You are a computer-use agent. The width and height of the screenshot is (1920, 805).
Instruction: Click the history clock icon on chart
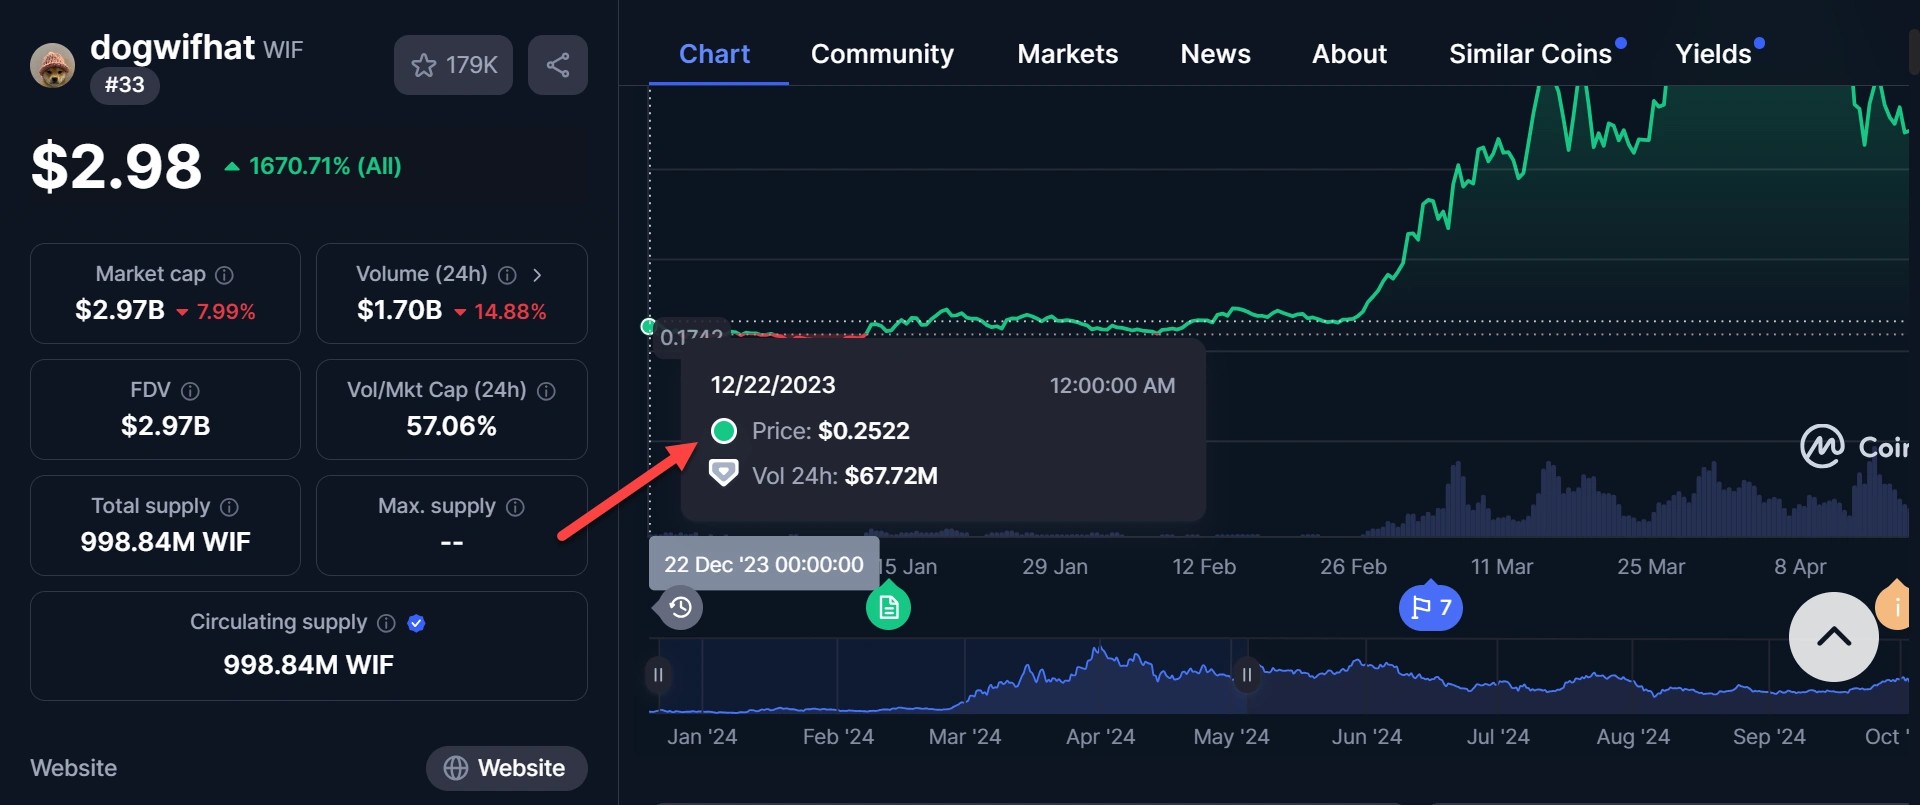[x=680, y=607]
